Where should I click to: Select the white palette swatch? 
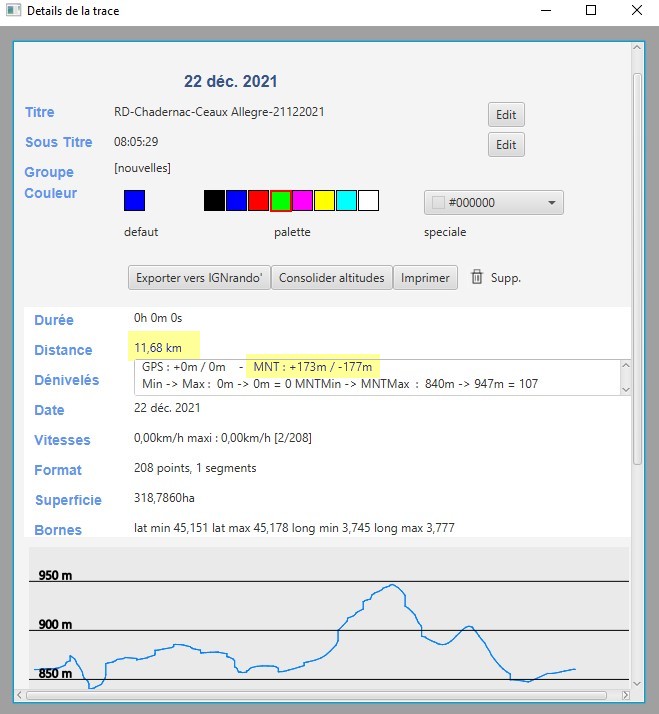click(x=368, y=201)
